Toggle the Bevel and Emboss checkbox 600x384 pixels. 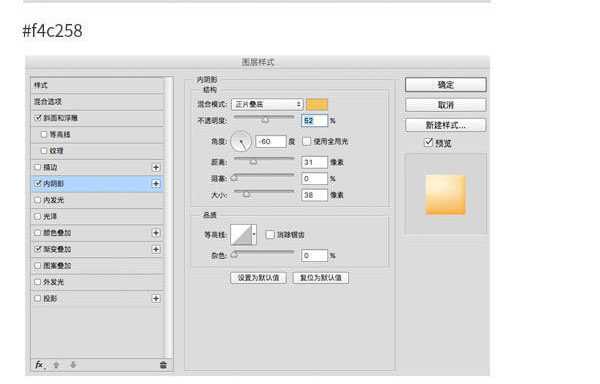point(38,117)
